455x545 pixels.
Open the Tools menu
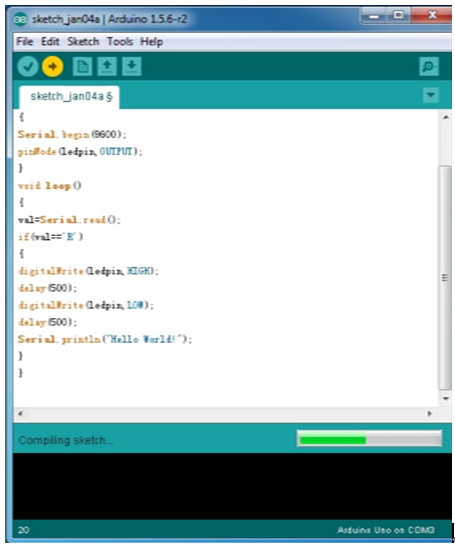(120, 42)
